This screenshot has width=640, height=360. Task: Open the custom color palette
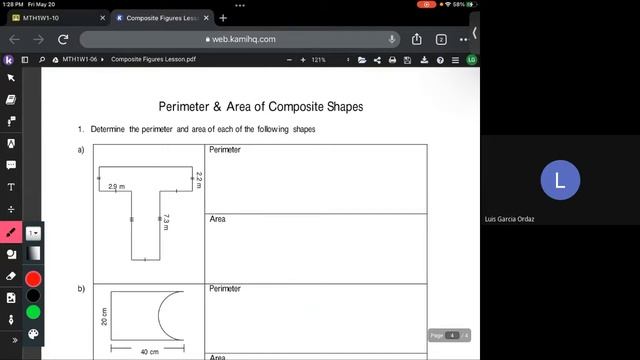[x=33, y=334]
